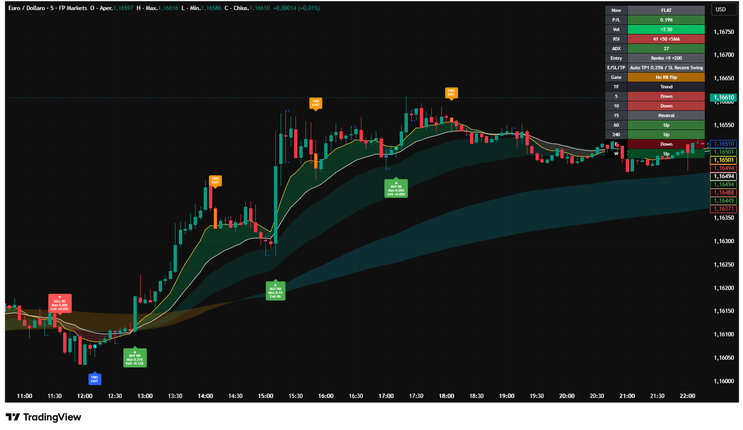Select the green BUY label under the 12:45 candle
The height and width of the screenshot is (430, 743).
pyautogui.click(x=135, y=357)
